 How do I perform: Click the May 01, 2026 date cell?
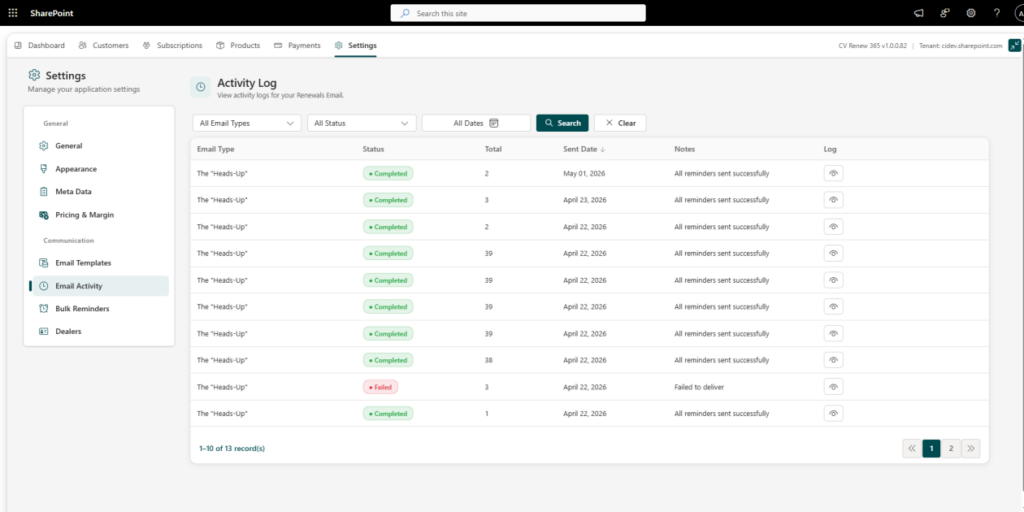(x=583, y=174)
